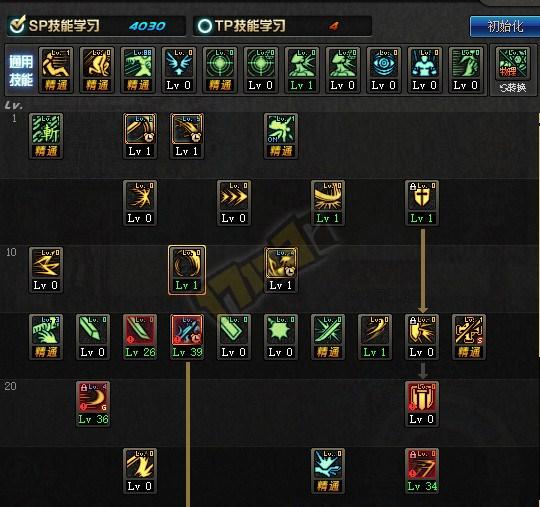Click the 初始化 reset button
The height and width of the screenshot is (507, 540).
coord(505,26)
